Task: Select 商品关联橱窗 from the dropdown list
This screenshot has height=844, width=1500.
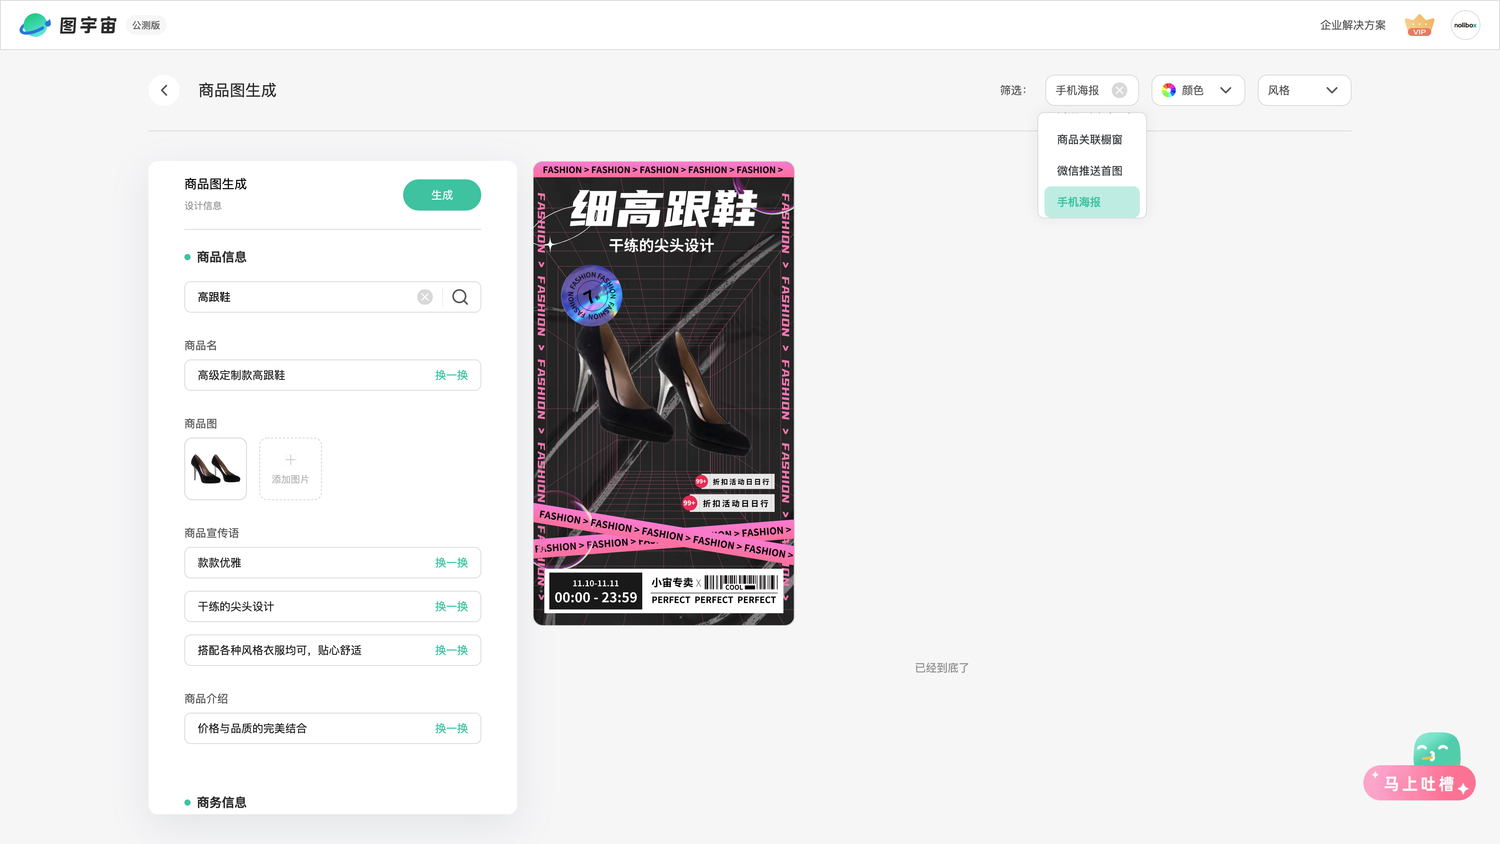Action: point(1091,140)
